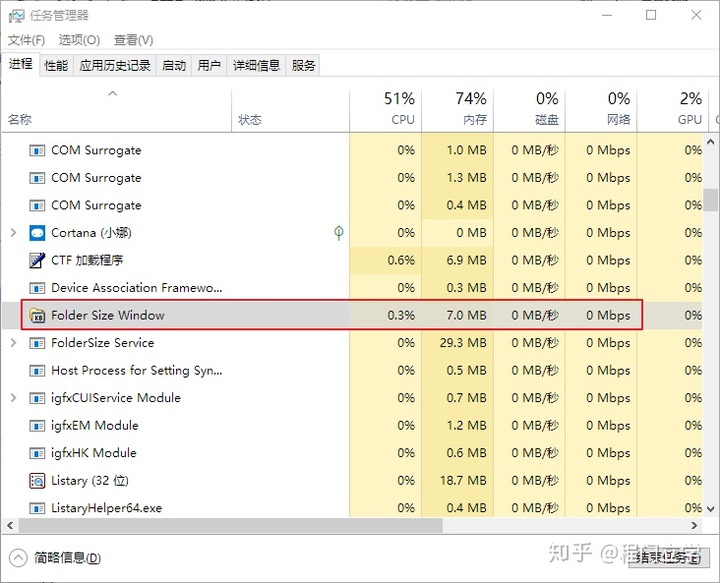Click the horizontal scrollbar right arrow
The width and height of the screenshot is (720, 583).
click(x=694, y=526)
